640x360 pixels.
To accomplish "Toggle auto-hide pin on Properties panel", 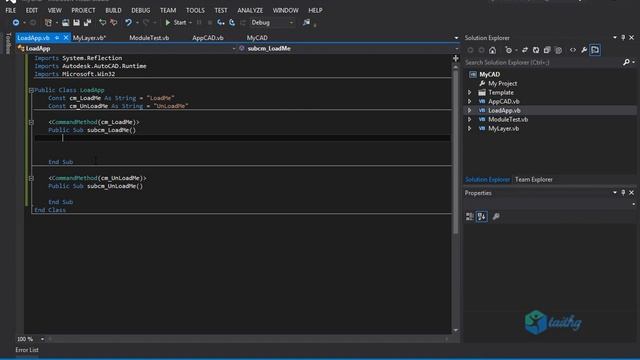I will click(623, 193).
